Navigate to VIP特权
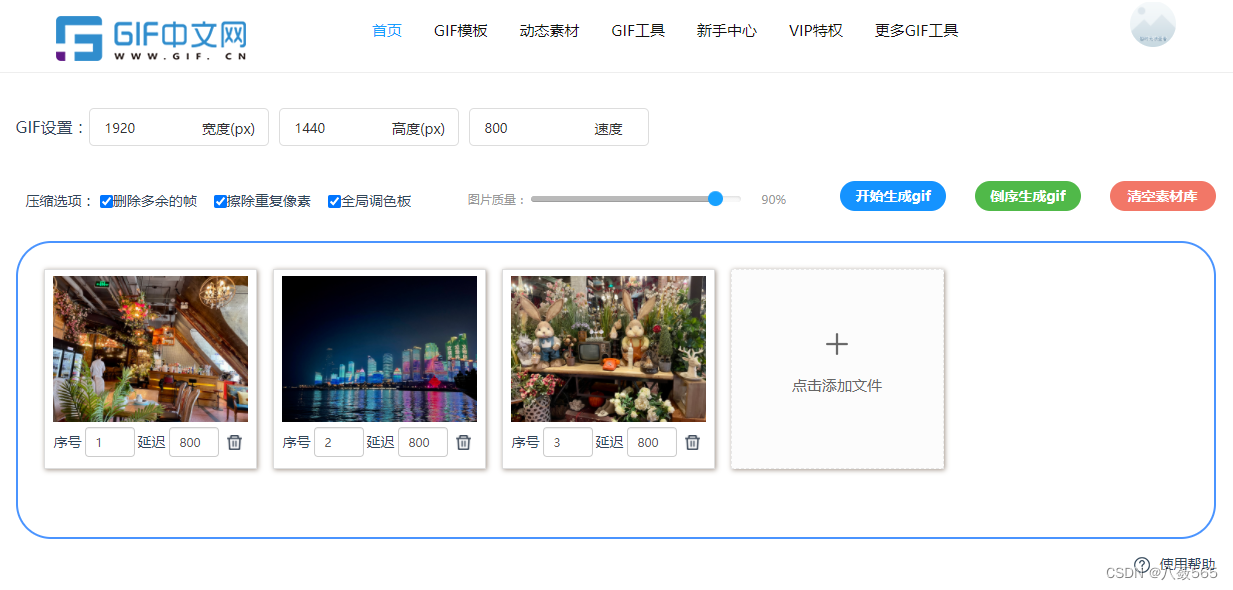Screen dimensions: 1233x590 coord(815,30)
